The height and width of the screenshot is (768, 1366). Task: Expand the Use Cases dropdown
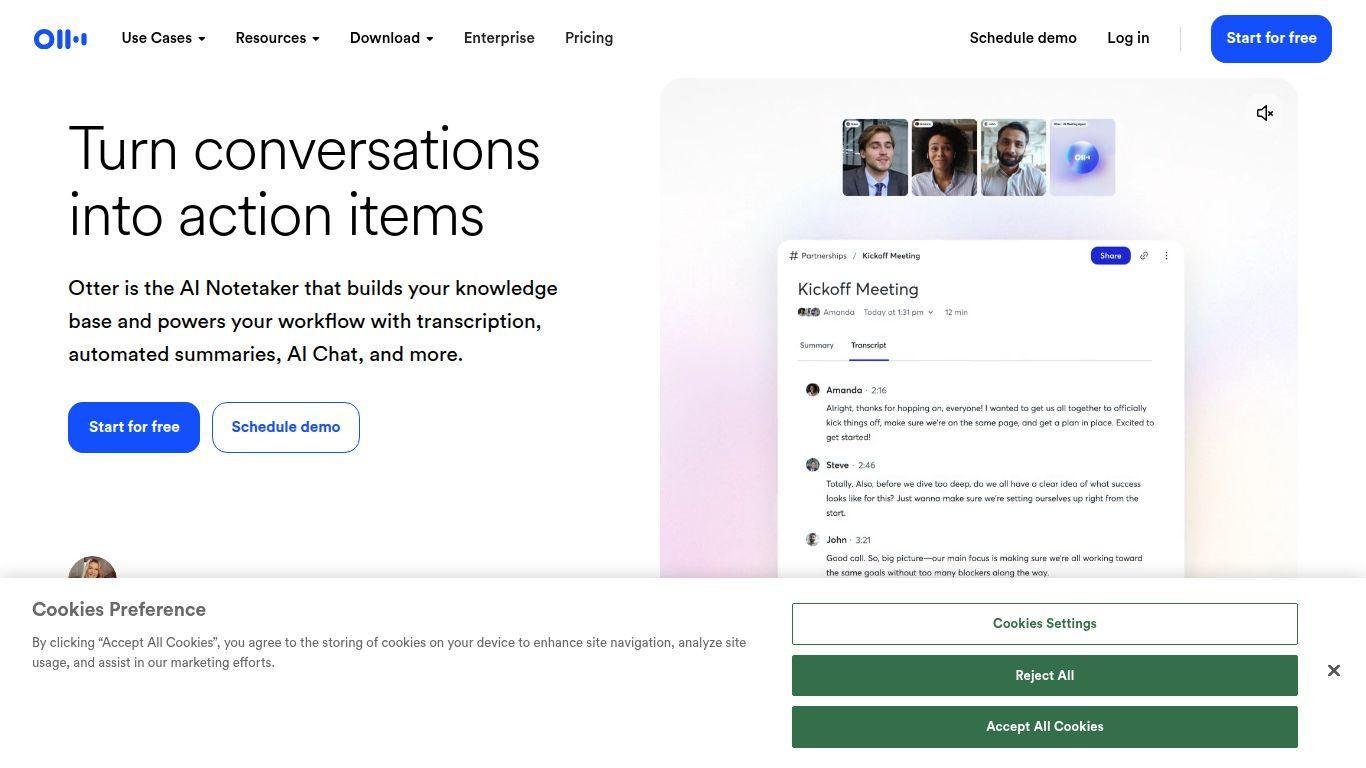[x=163, y=38]
